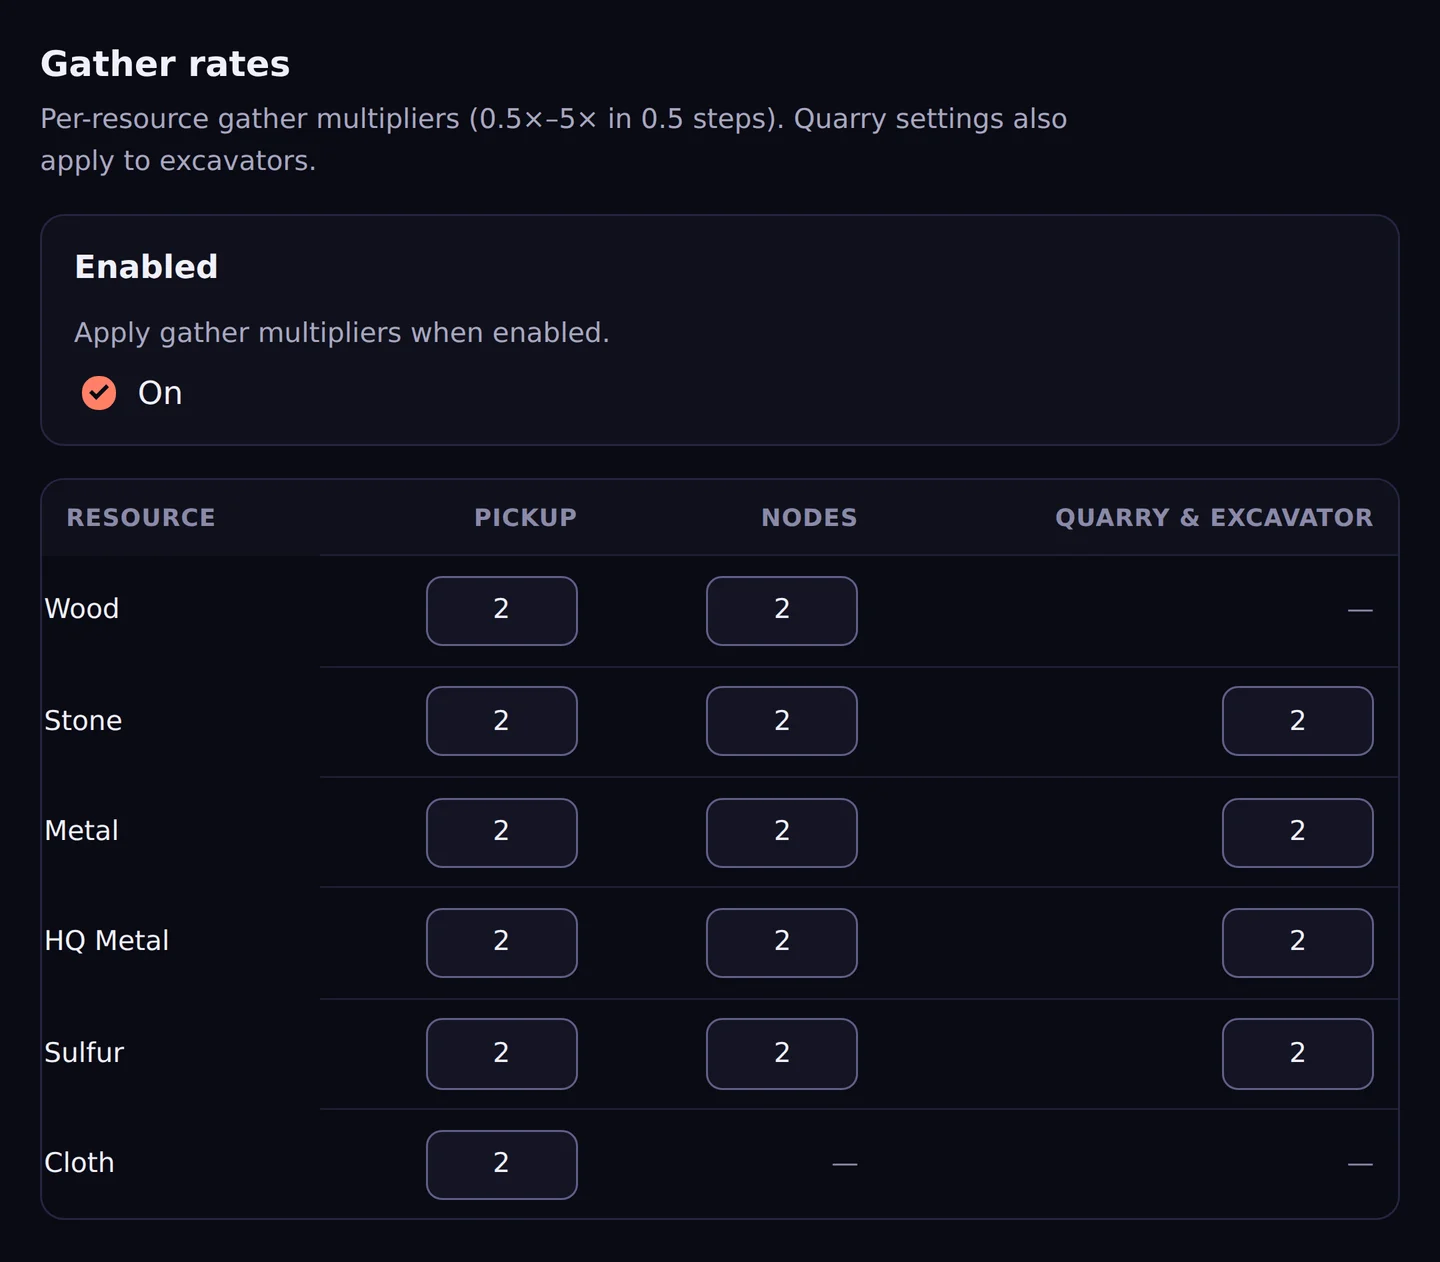Select the Stone row label
This screenshot has width=1440, height=1262.
(83, 721)
